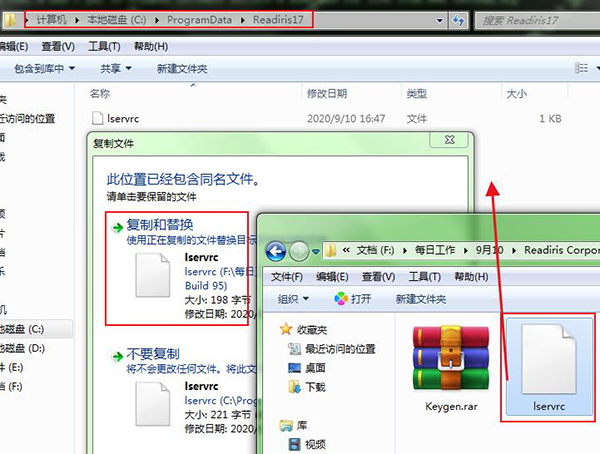
Task: Click the search Readiris17 input field
Action: (x=537, y=20)
